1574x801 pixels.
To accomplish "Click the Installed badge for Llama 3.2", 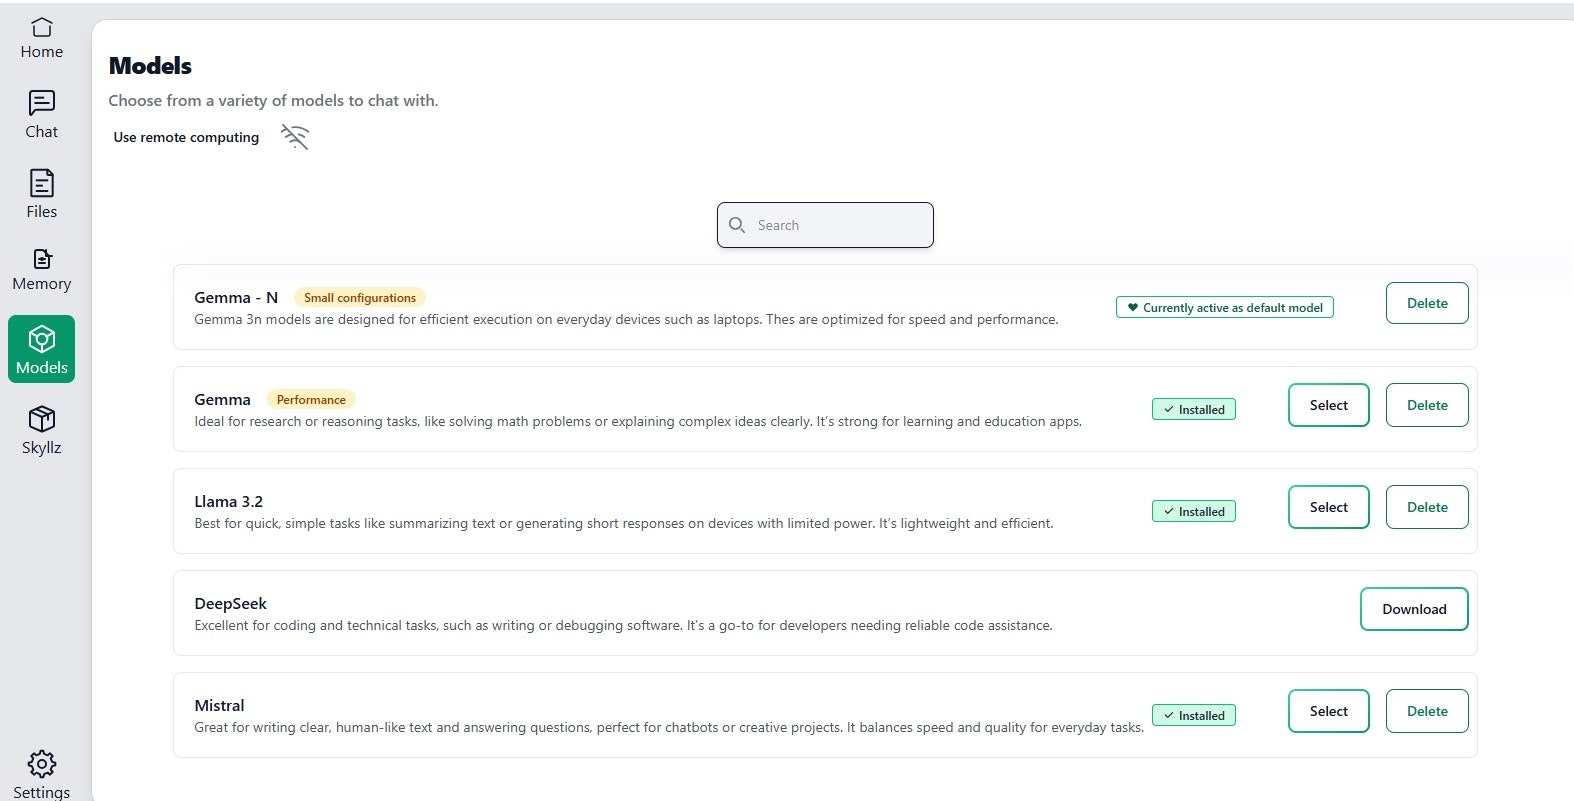I will point(1194,512).
